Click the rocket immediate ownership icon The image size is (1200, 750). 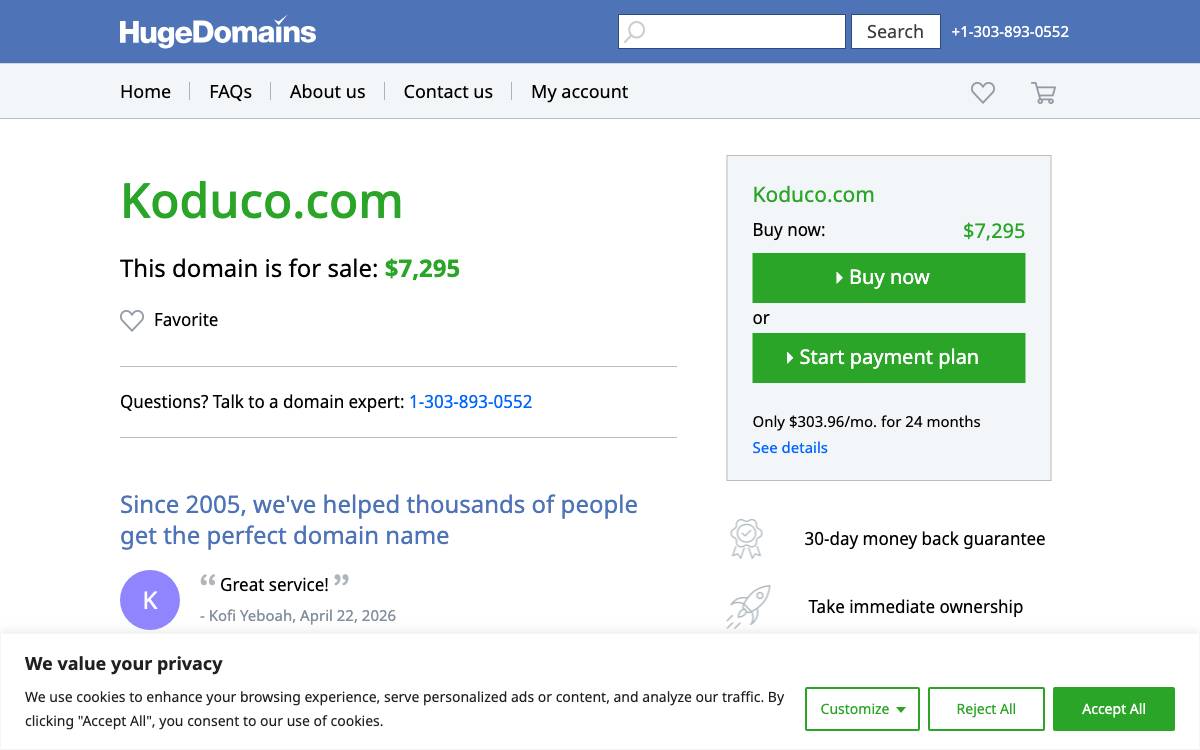tap(748, 606)
